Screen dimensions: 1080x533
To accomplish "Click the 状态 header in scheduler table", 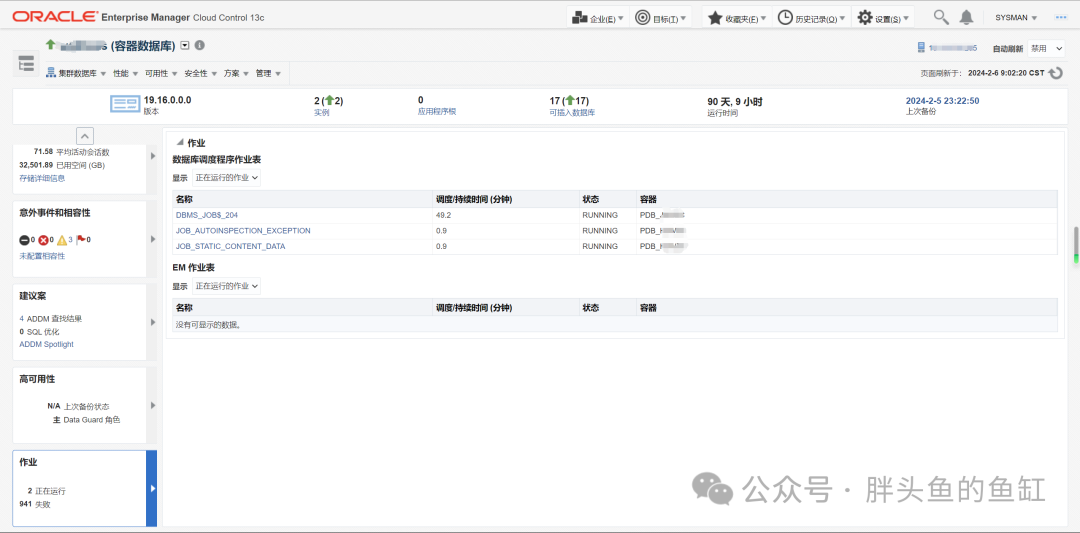I will pyautogui.click(x=608, y=199).
